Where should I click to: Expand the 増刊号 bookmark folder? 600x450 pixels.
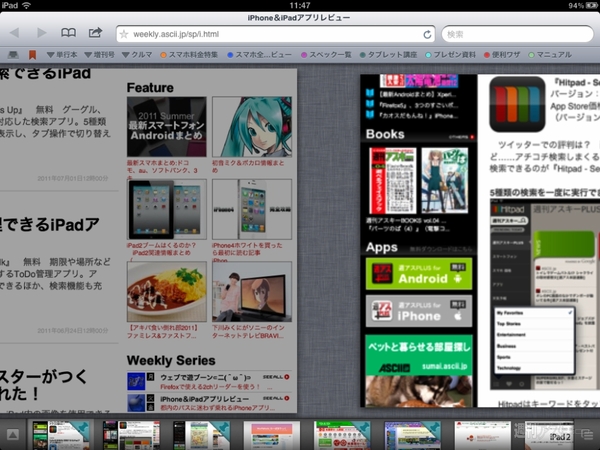pyautogui.click(x=99, y=55)
